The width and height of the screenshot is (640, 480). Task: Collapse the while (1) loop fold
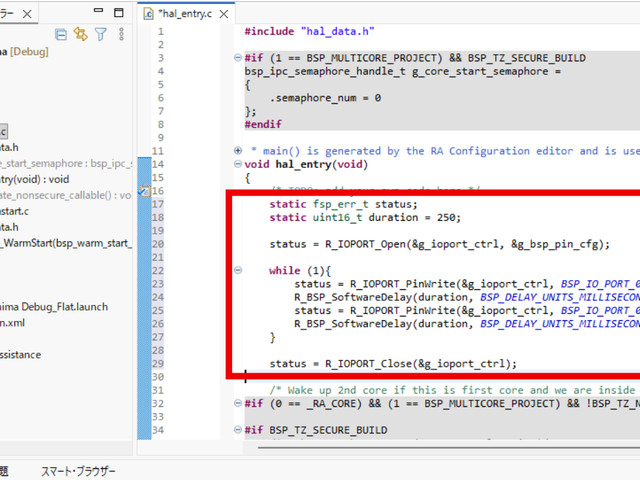(x=238, y=270)
